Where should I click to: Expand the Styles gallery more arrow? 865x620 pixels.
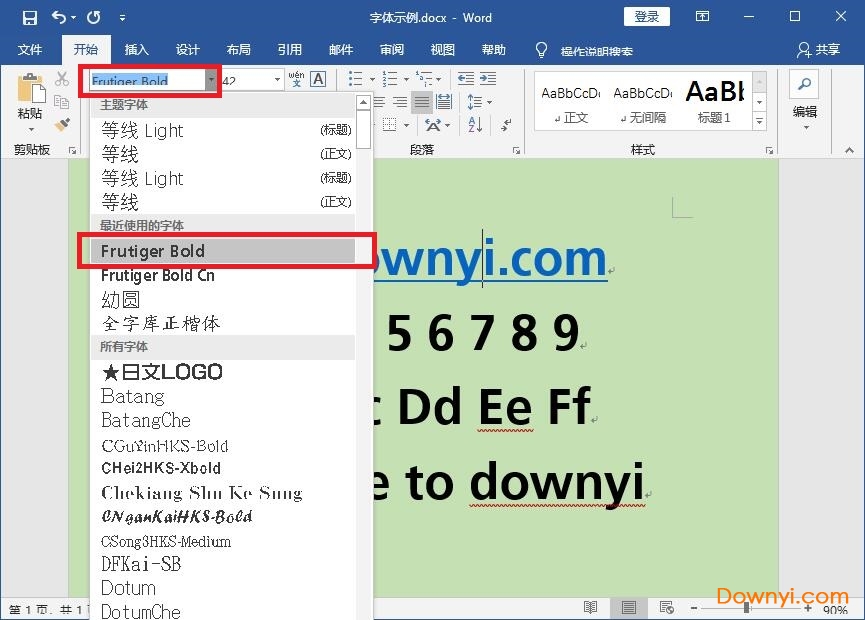point(759,121)
